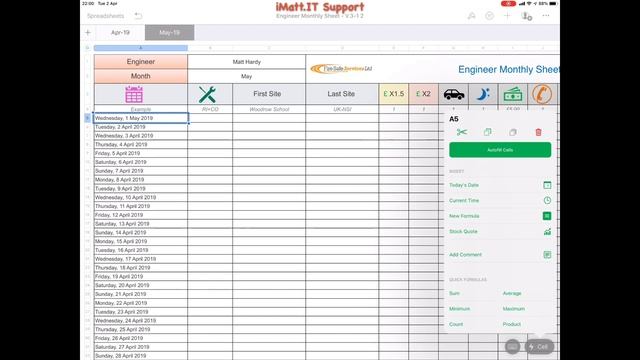Go back to Spreadsheets
This screenshot has height=360, width=640.
pos(105,16)
